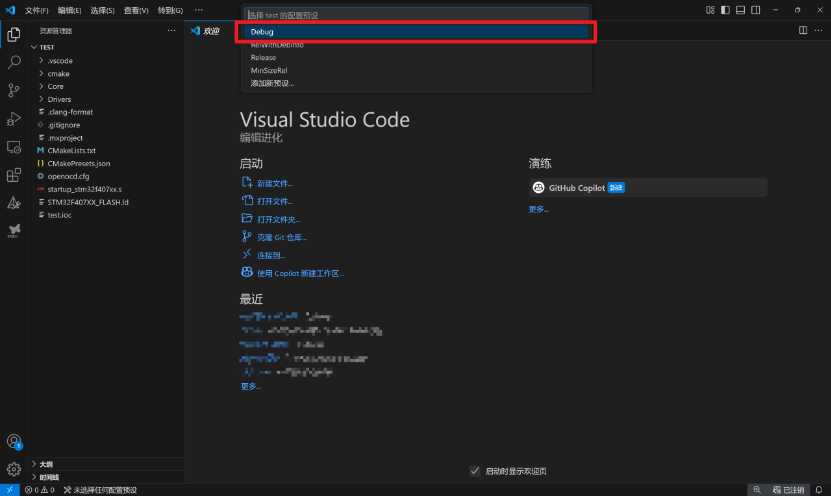
Task: Click the no configure preset selected status item
Action: [100, 490]
